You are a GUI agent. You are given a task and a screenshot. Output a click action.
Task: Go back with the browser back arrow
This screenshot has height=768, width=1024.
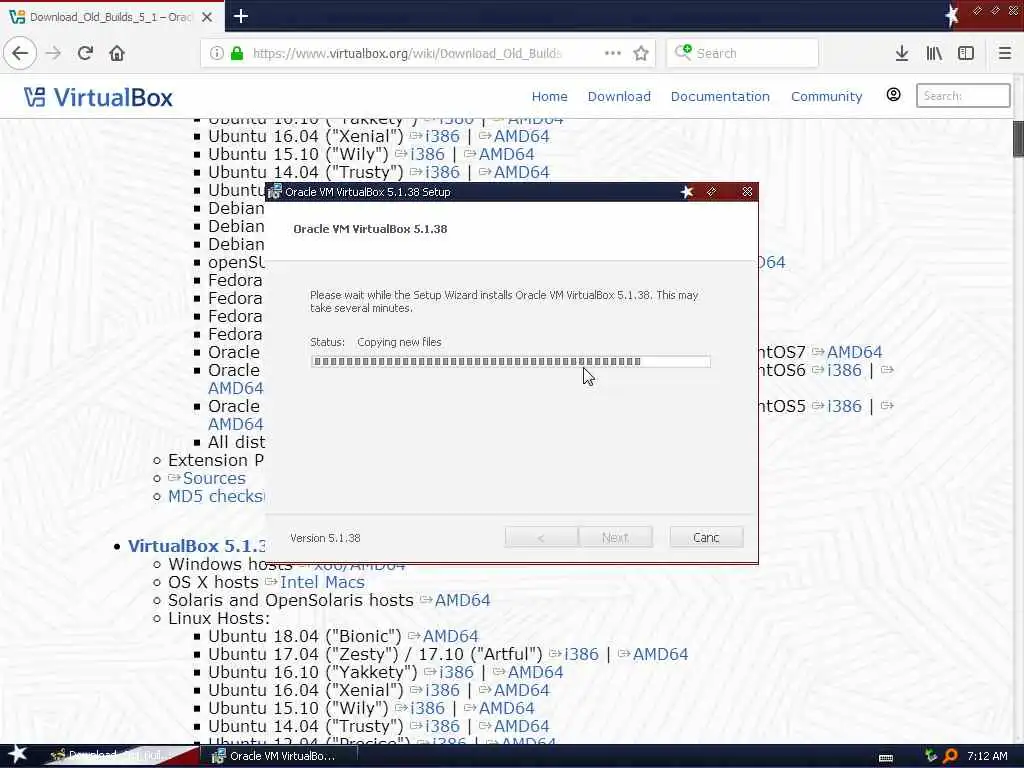tap(20, 53)
